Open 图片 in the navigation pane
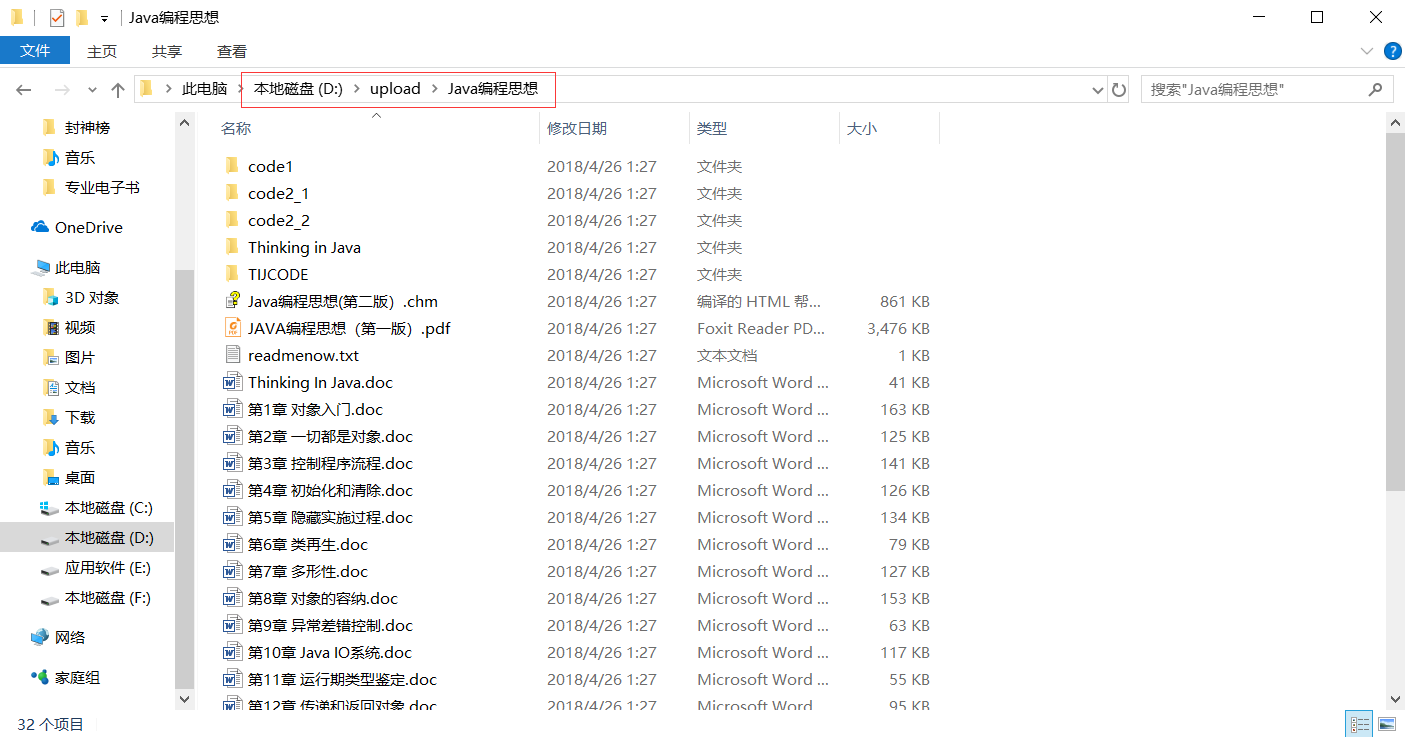The height and width of the screenshot is (737, 1405). (x=80, y=357)
